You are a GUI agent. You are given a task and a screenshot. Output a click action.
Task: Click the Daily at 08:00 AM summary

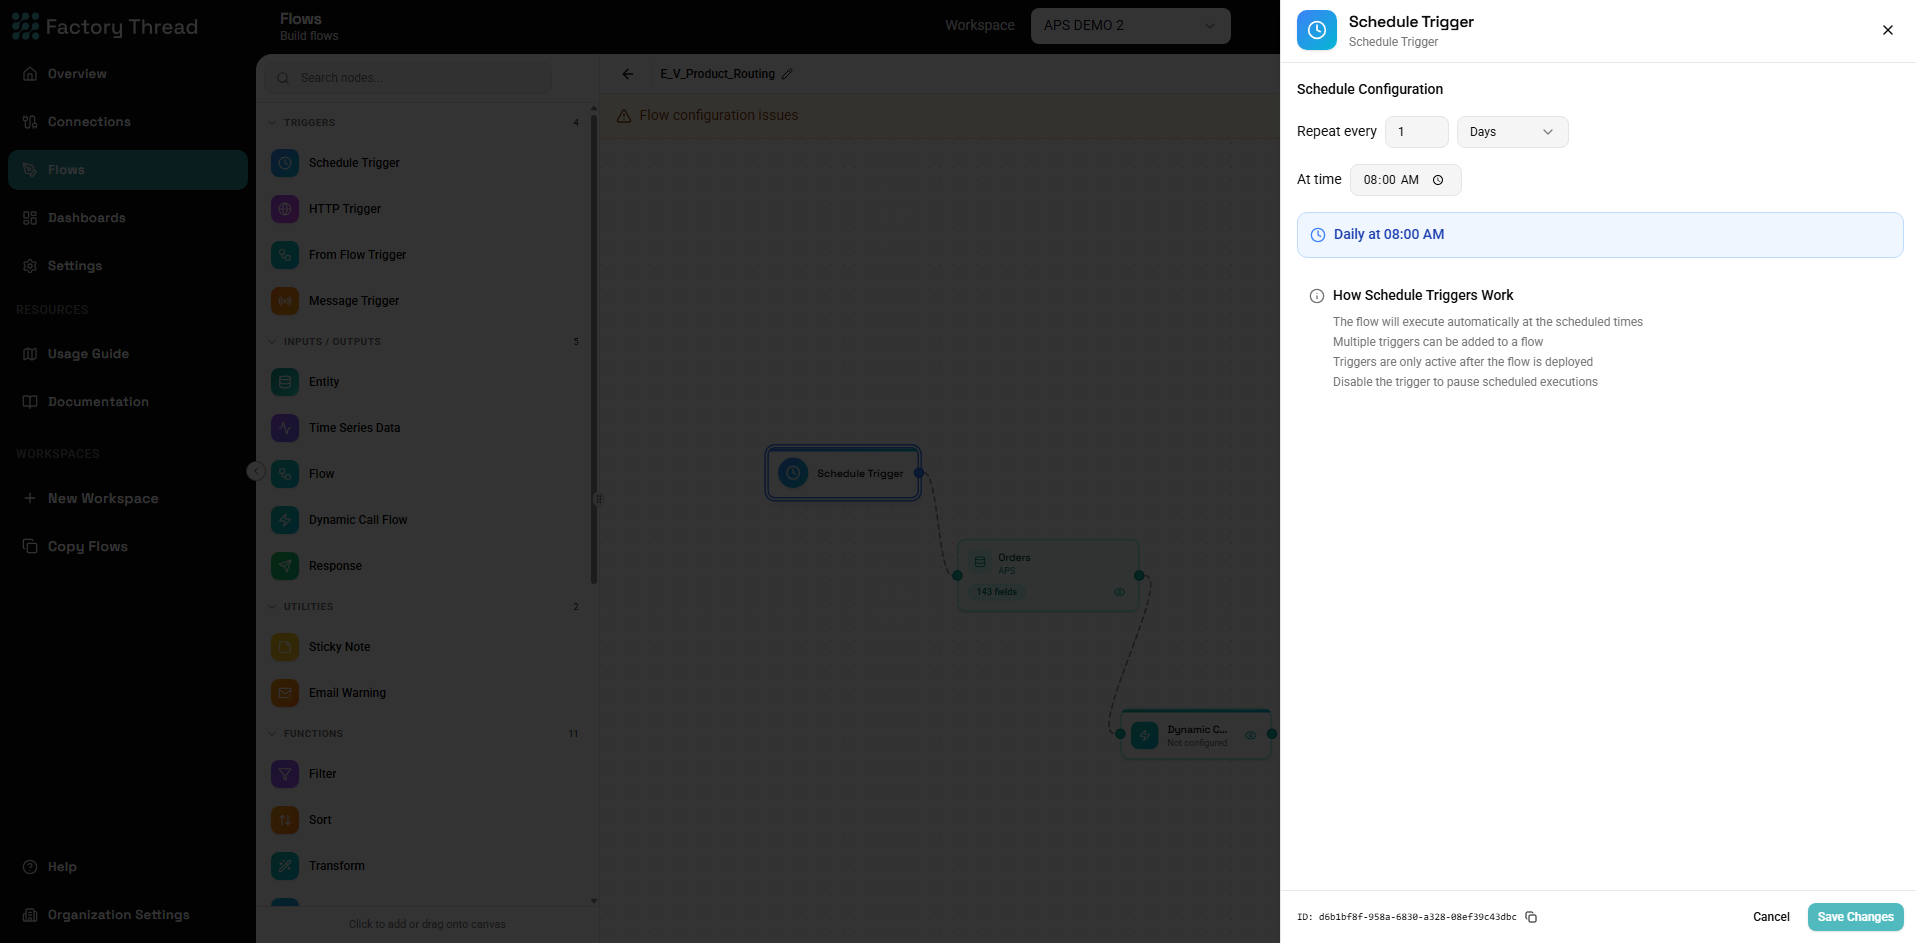(1600, 235)
